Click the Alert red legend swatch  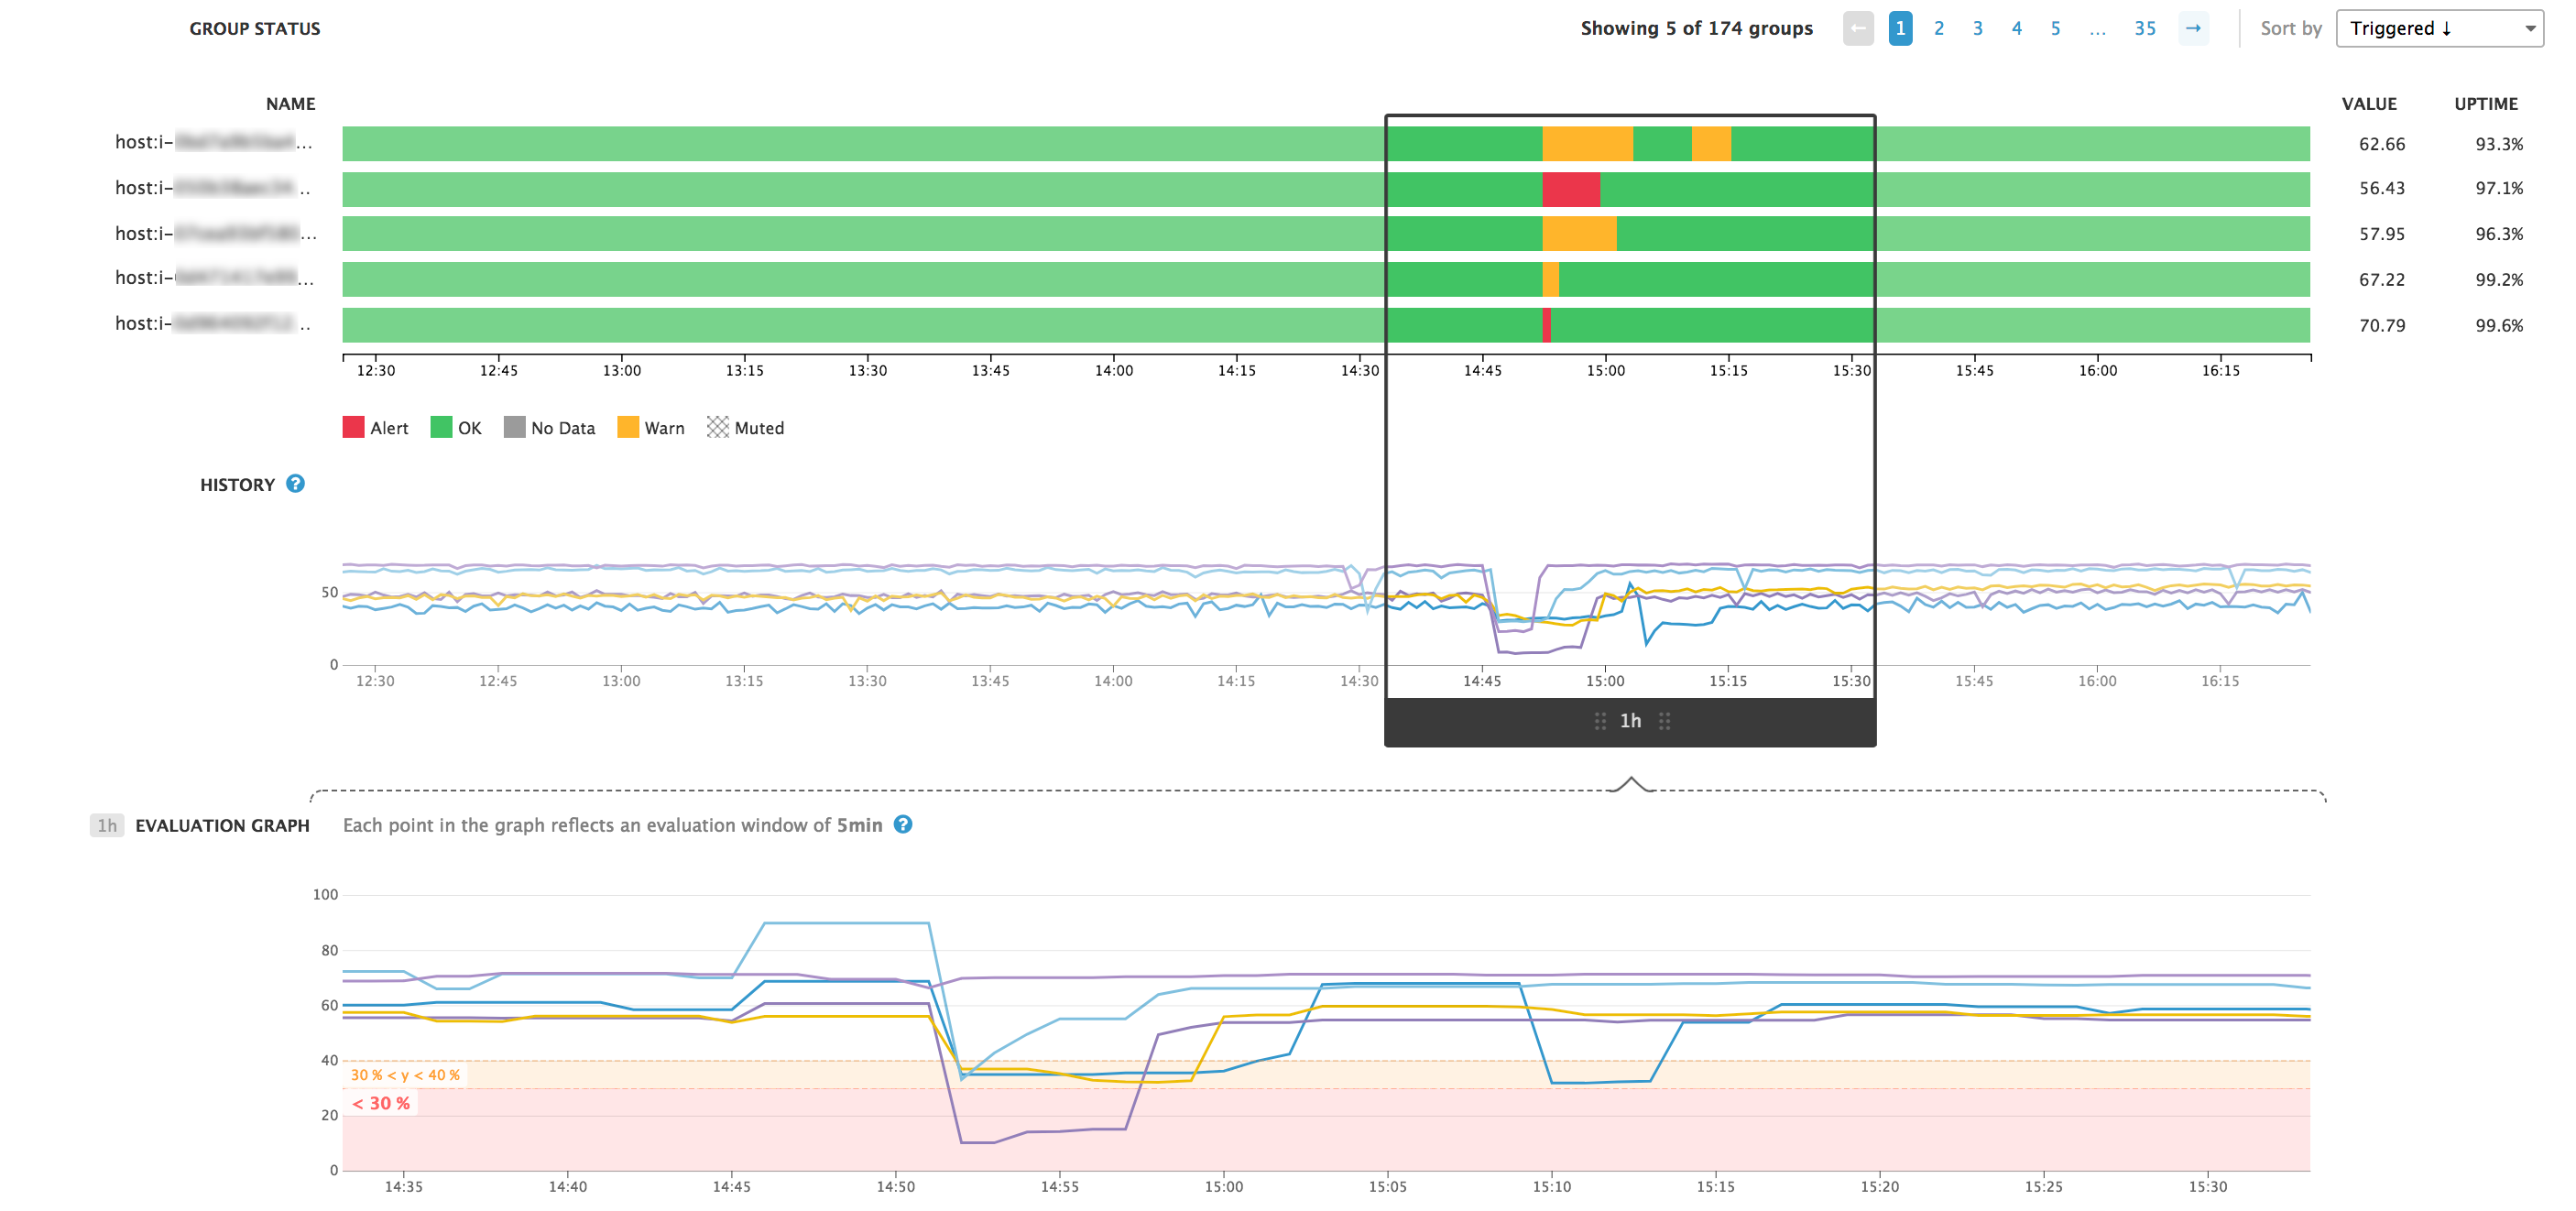(353, 427)
